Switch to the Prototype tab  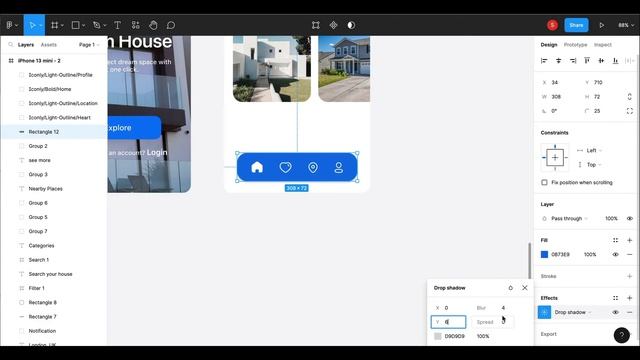[x=576, y=45]
